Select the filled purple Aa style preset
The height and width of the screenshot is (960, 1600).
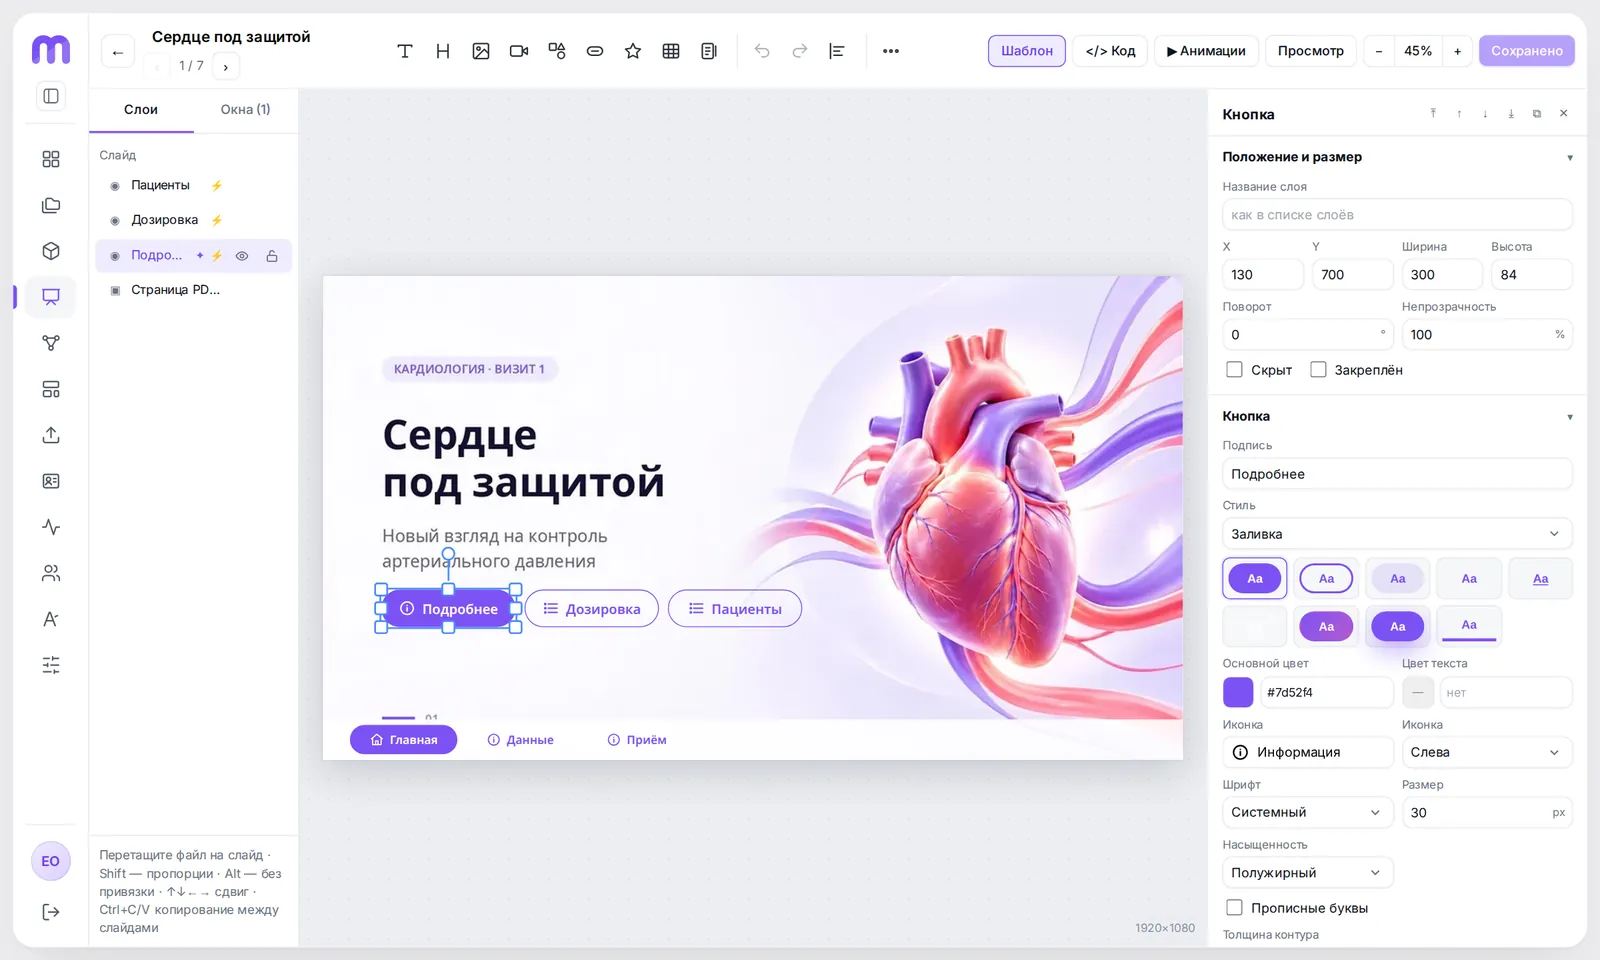click(x=1255, y=578)
